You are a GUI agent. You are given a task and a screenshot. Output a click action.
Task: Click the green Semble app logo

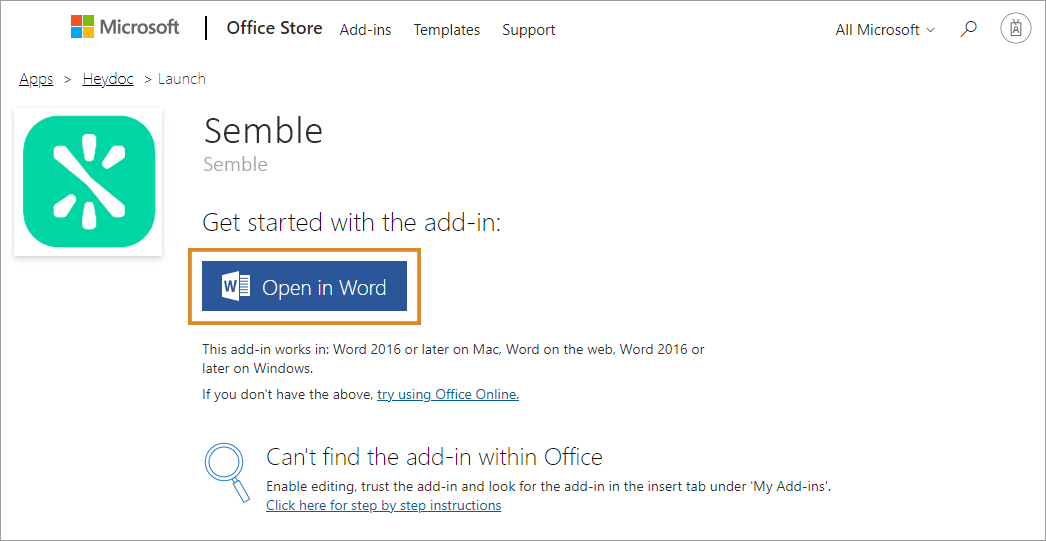pos(89,181)
